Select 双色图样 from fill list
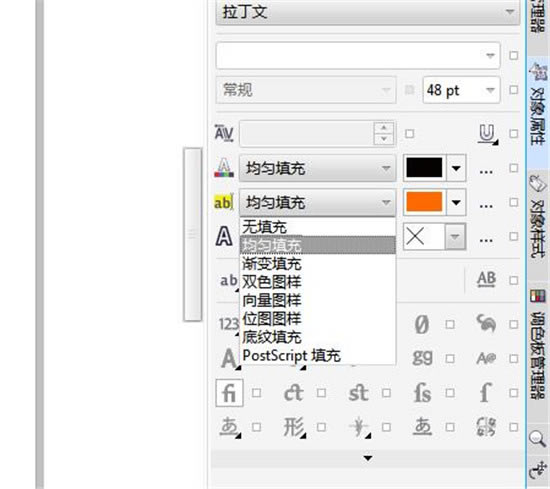Screen dimensions: 550x489 [x=318, y=282]
